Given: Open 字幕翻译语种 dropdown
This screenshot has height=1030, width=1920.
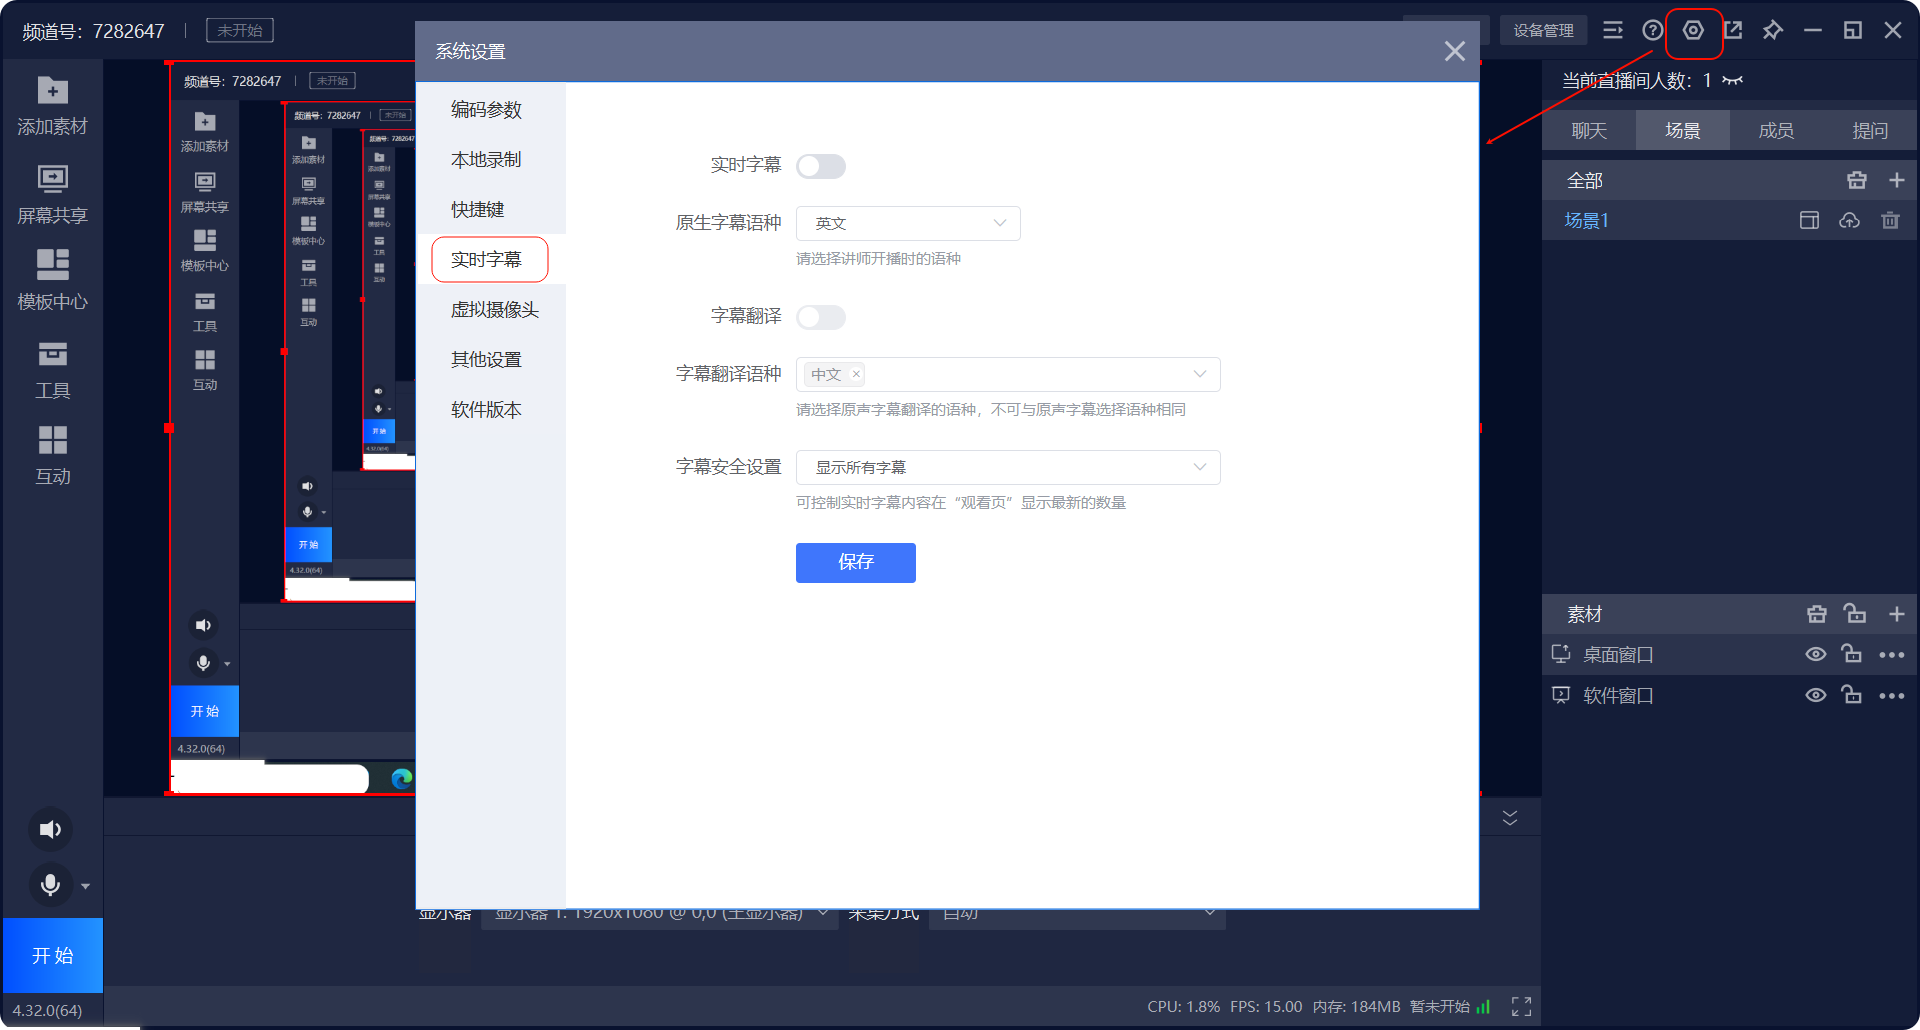Looking at the screenshot, I should (1008, 374).
